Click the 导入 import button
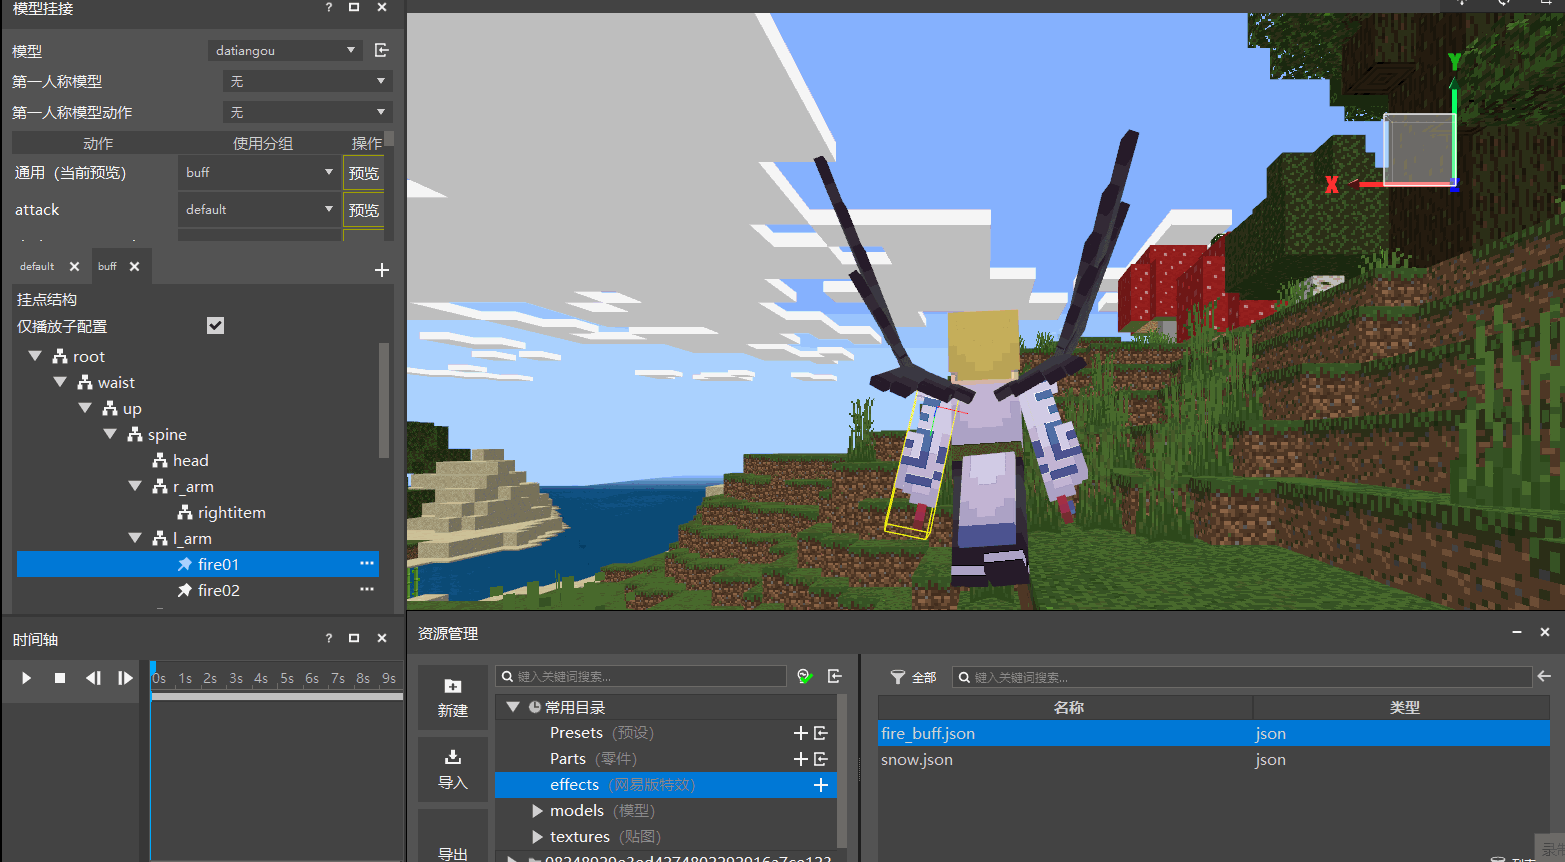Image resolution: width=1565 pixels, height=862 pixels. pyautogui.click(x=453, y=769)
